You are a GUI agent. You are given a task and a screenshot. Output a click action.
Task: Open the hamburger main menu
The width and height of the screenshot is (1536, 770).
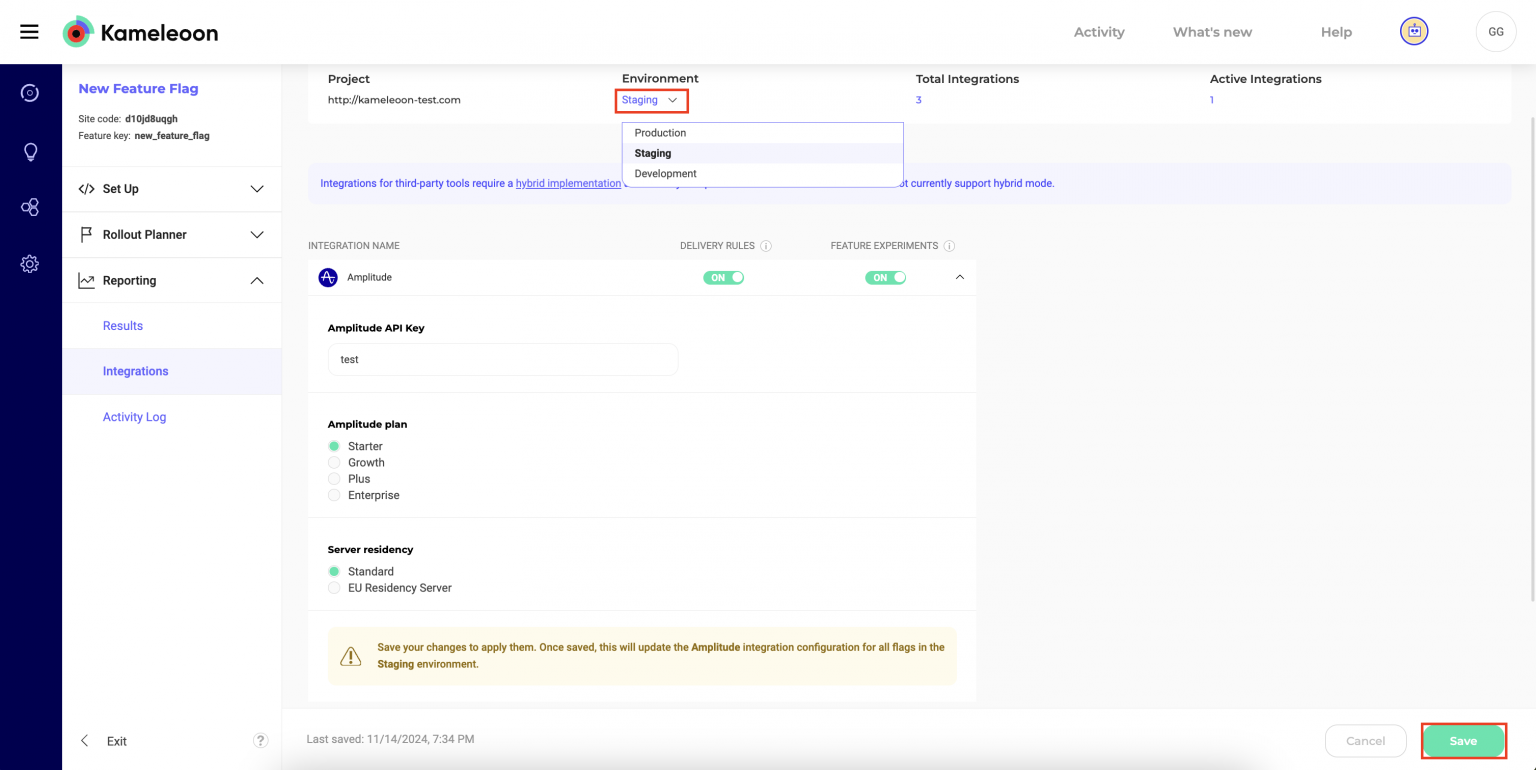[x=29, y=32]
